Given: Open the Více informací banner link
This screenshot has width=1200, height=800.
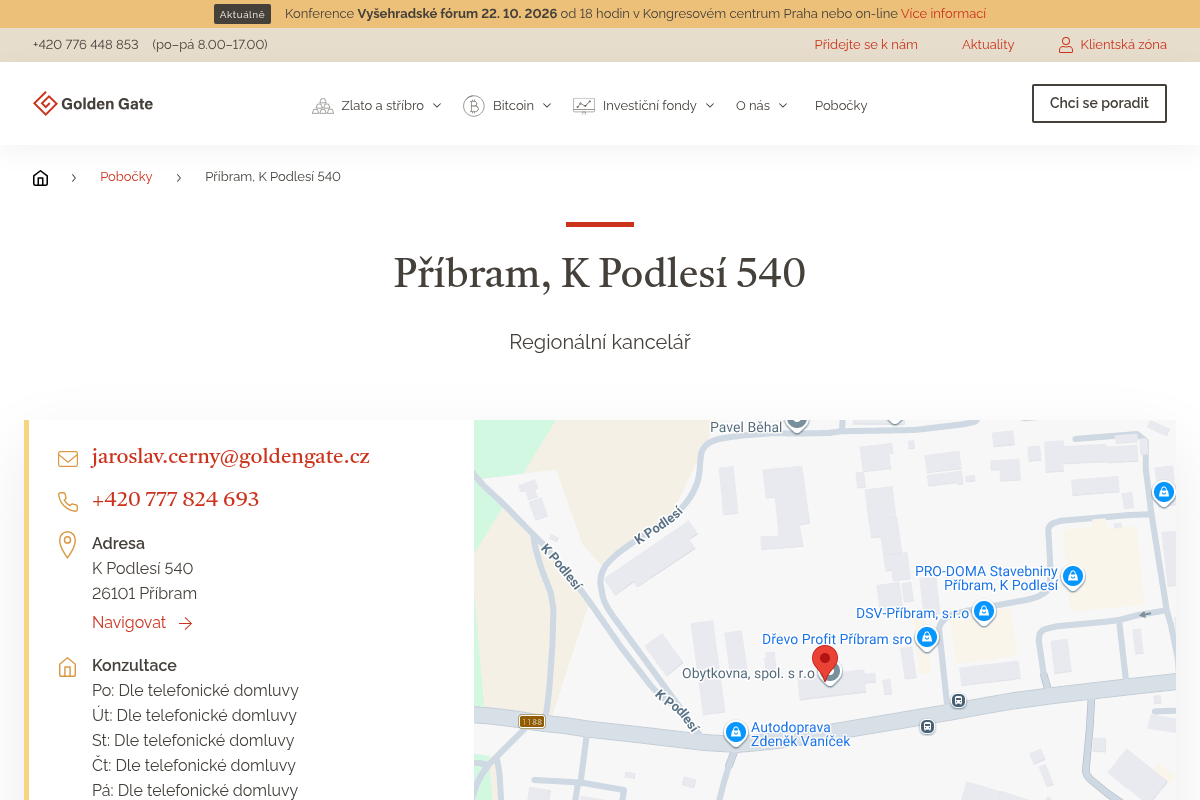Looking at the screenshot, I should 943,14.
